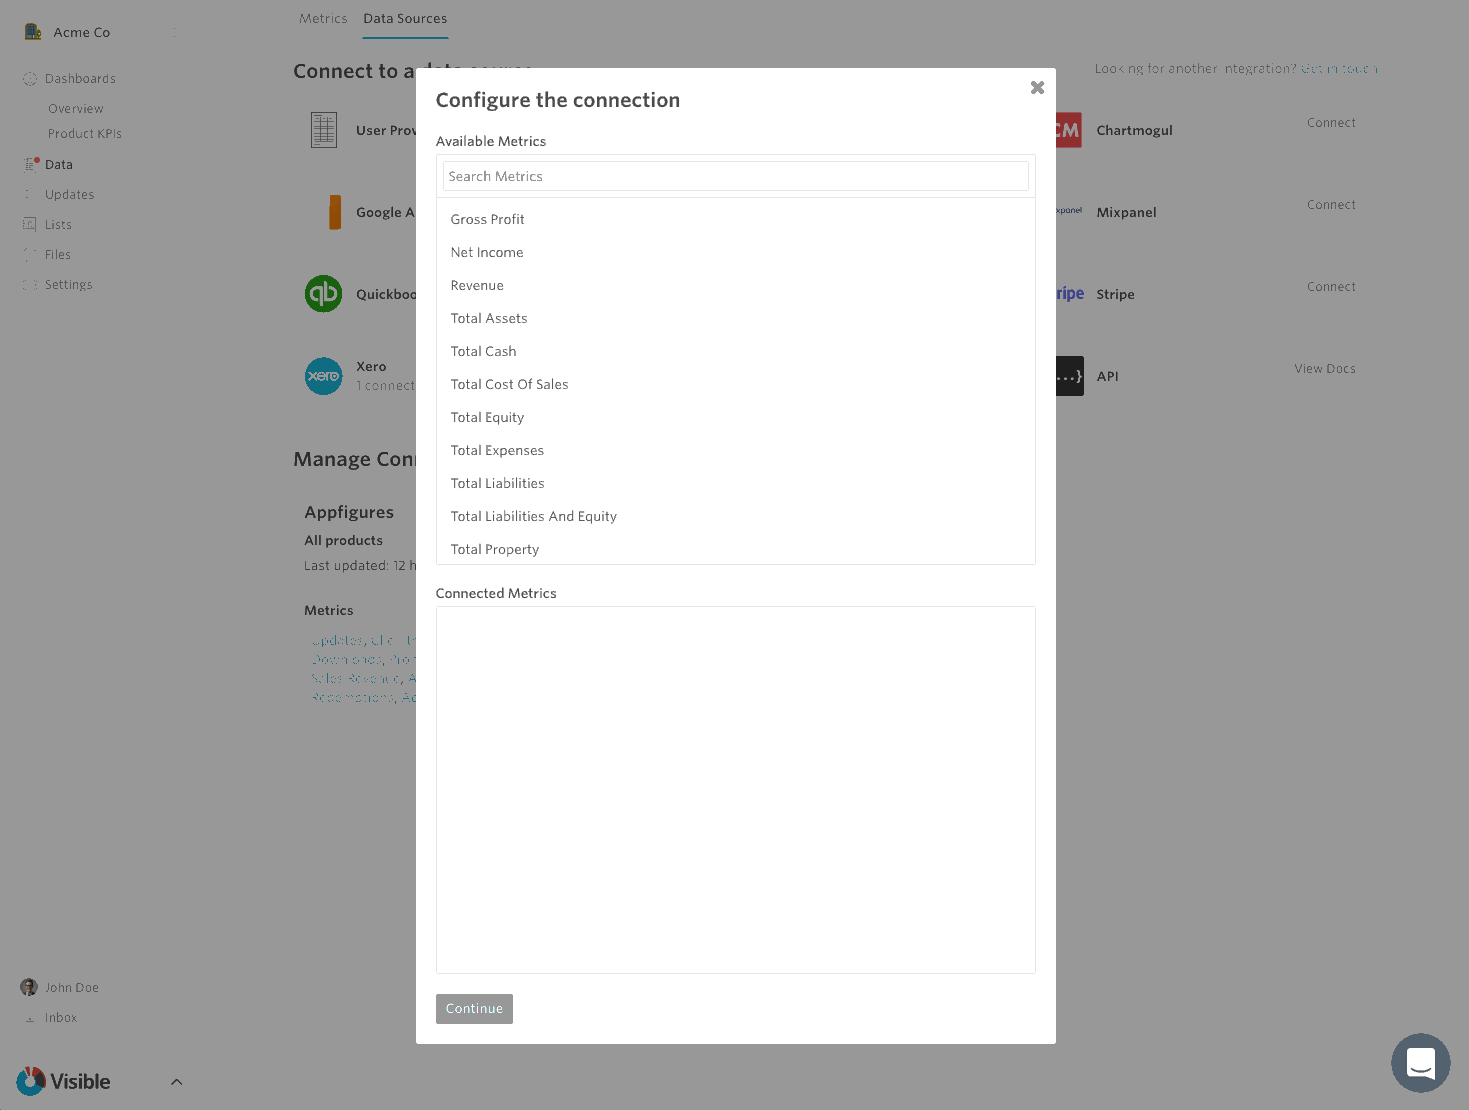Focus the Search Metrics field
Image resolution: width=1469 pixels, height=1110 pixels.
pyautogui.click(x=735, y=176)
